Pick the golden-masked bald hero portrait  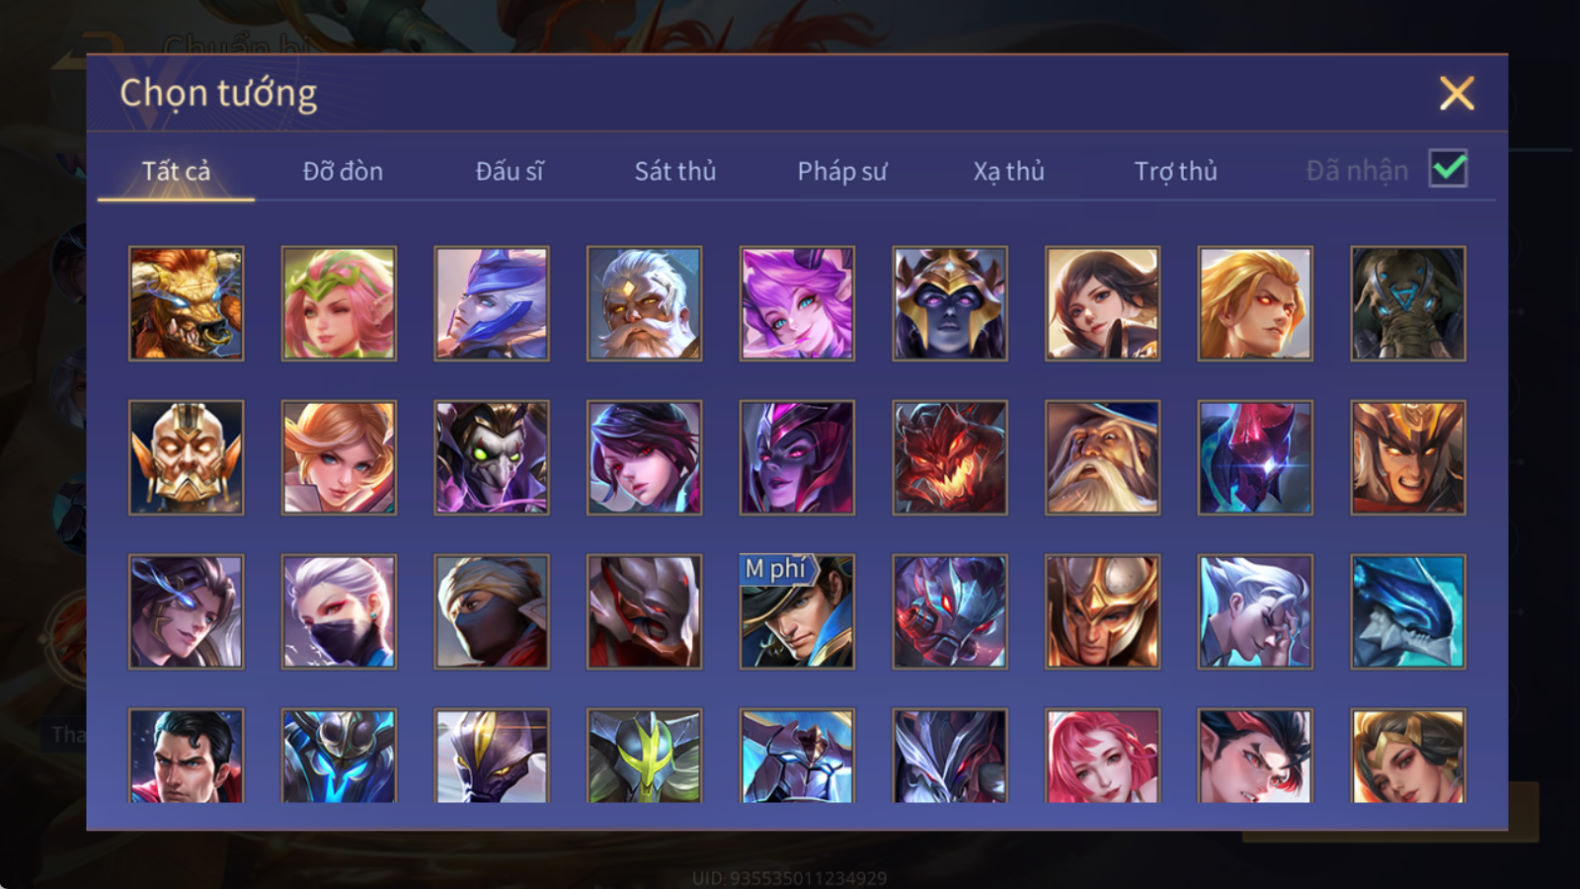click(186, 458)
